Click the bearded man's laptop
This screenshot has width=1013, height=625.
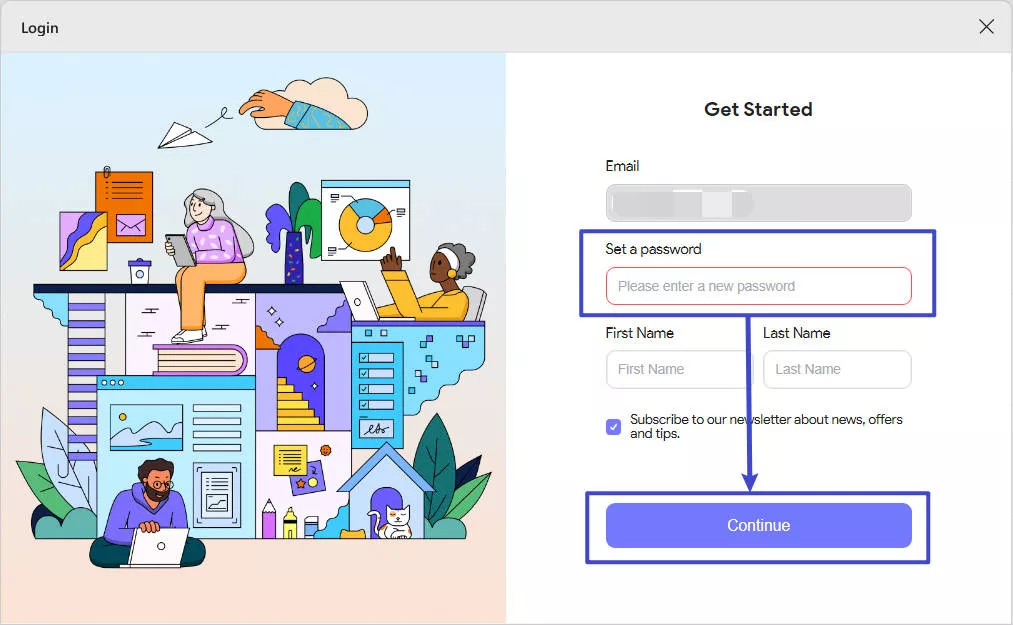click(158, 547)
